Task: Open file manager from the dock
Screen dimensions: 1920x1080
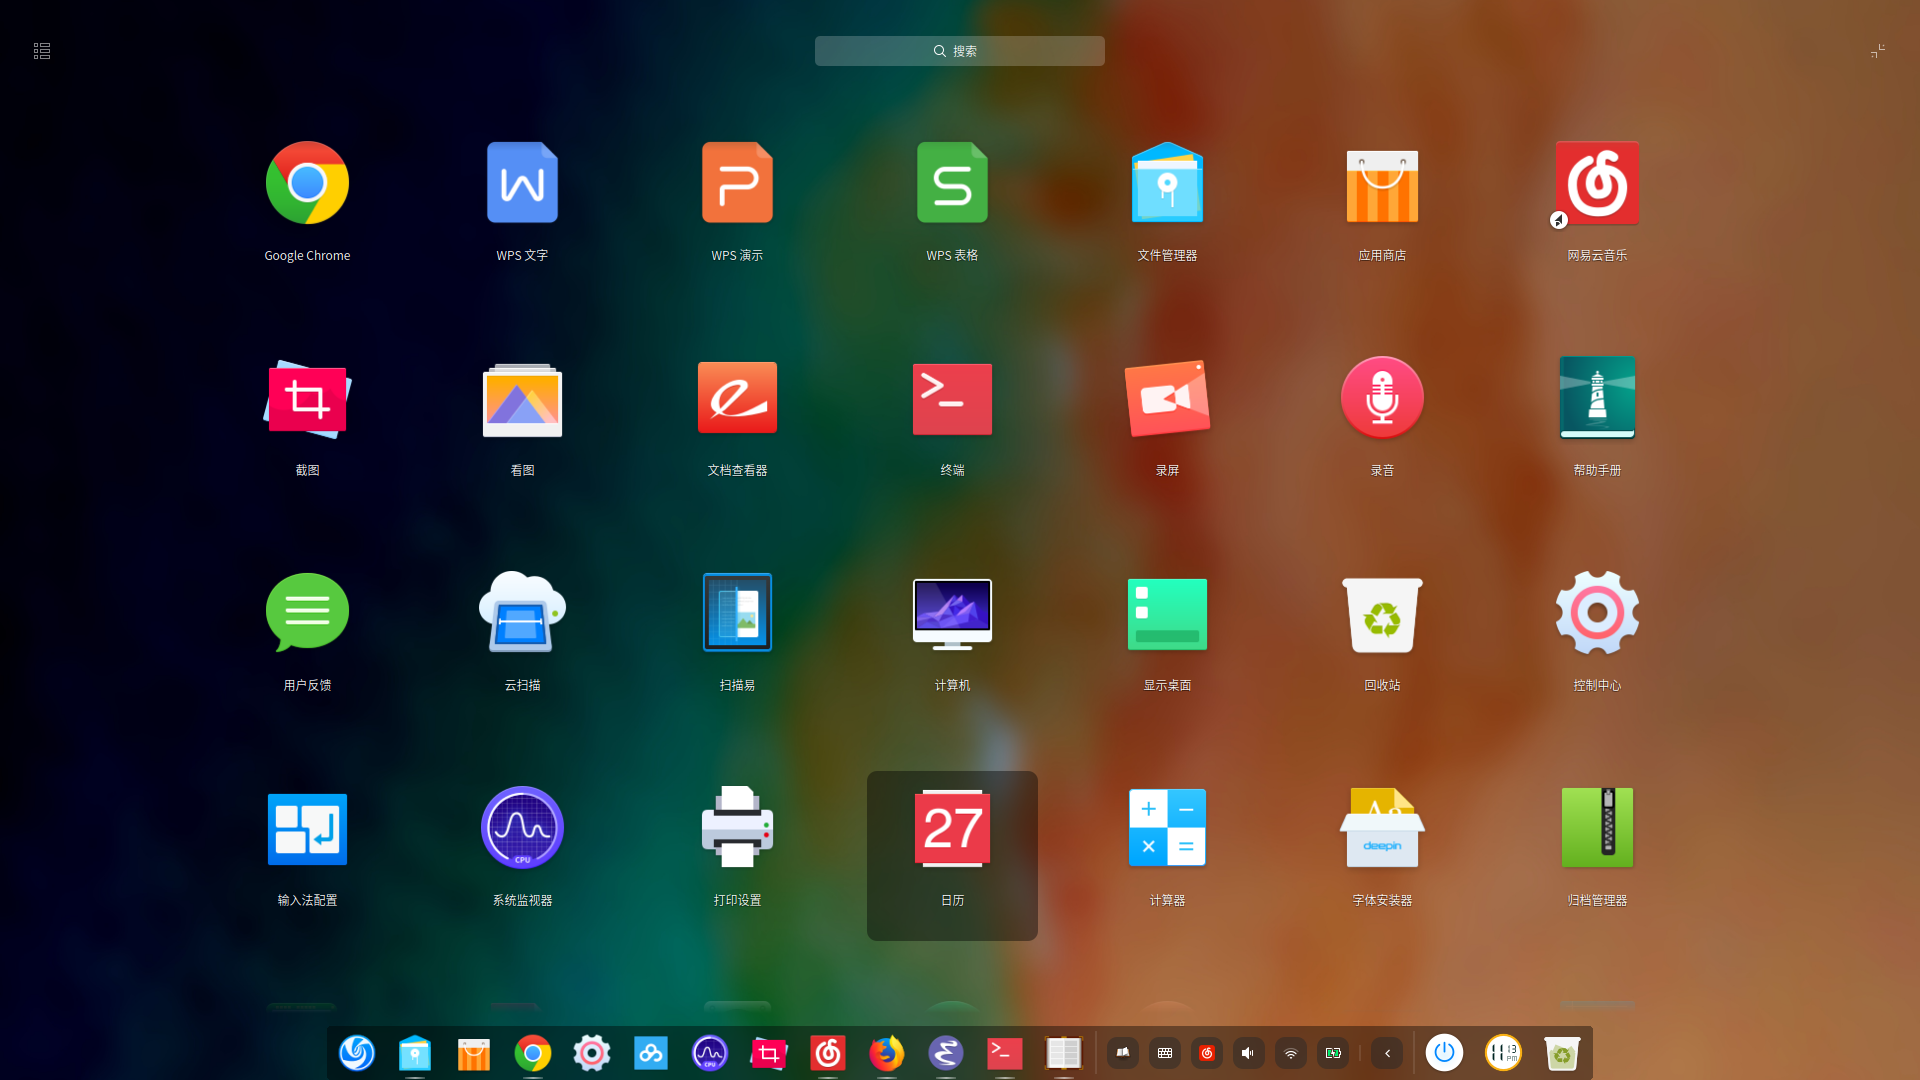Action: point(415,1053)
